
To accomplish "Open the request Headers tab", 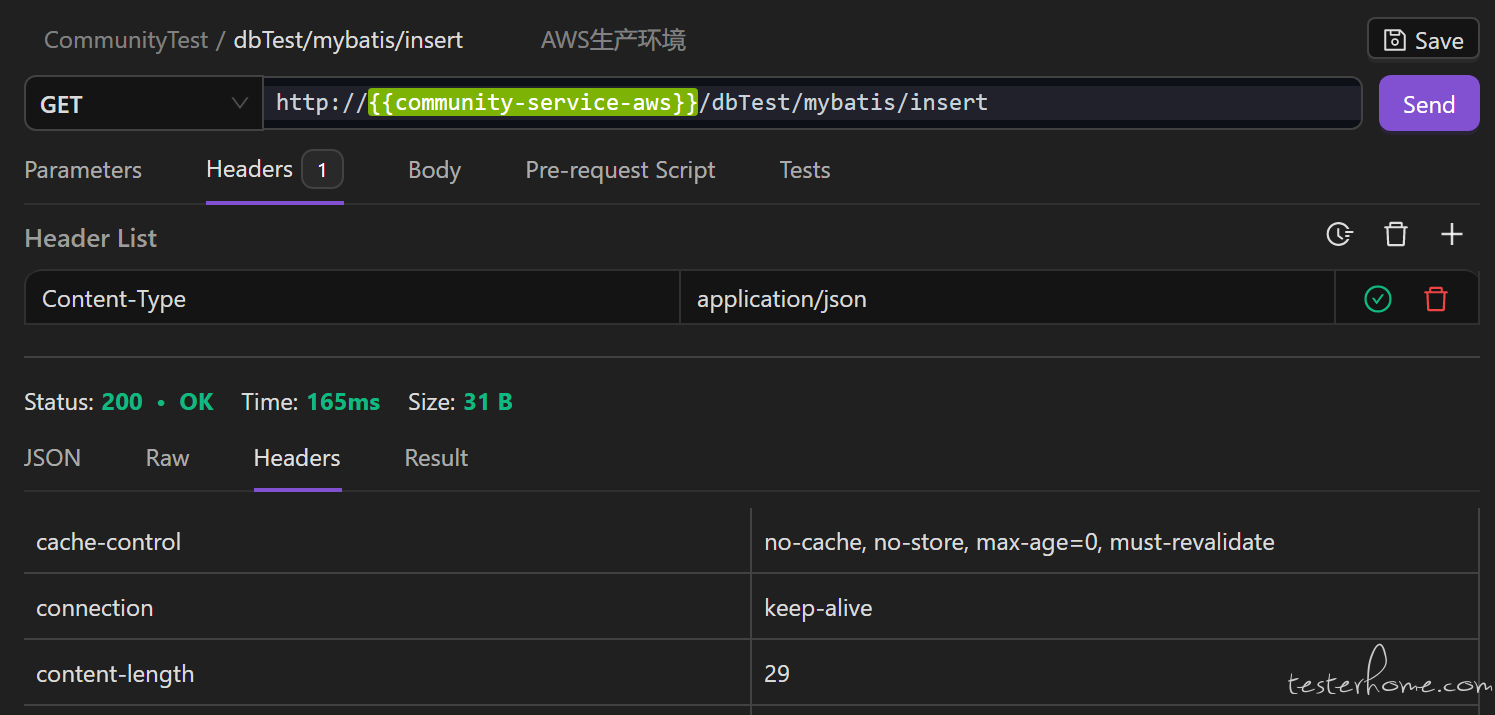I will [x=274, y=170].
